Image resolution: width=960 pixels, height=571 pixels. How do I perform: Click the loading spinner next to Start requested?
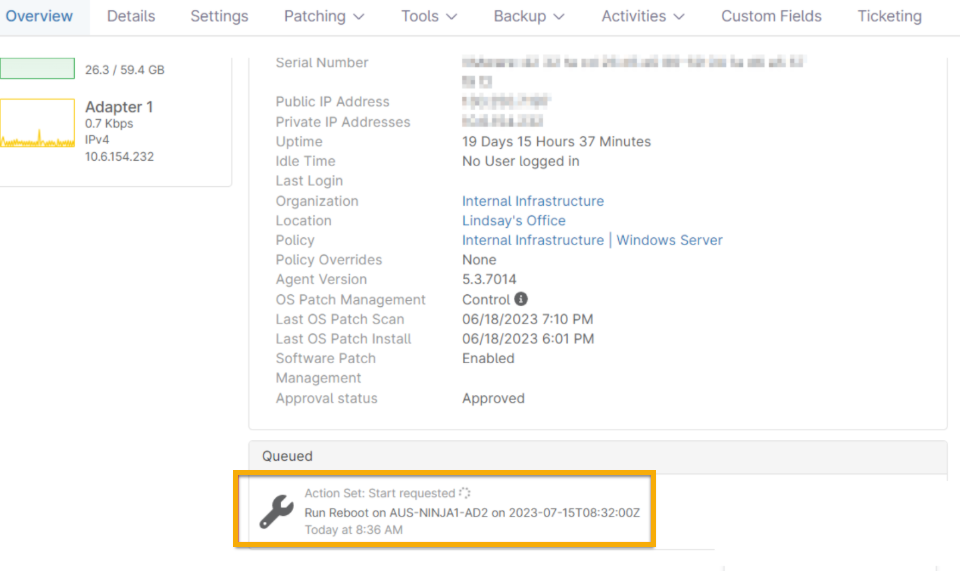(x=464, y=493)
